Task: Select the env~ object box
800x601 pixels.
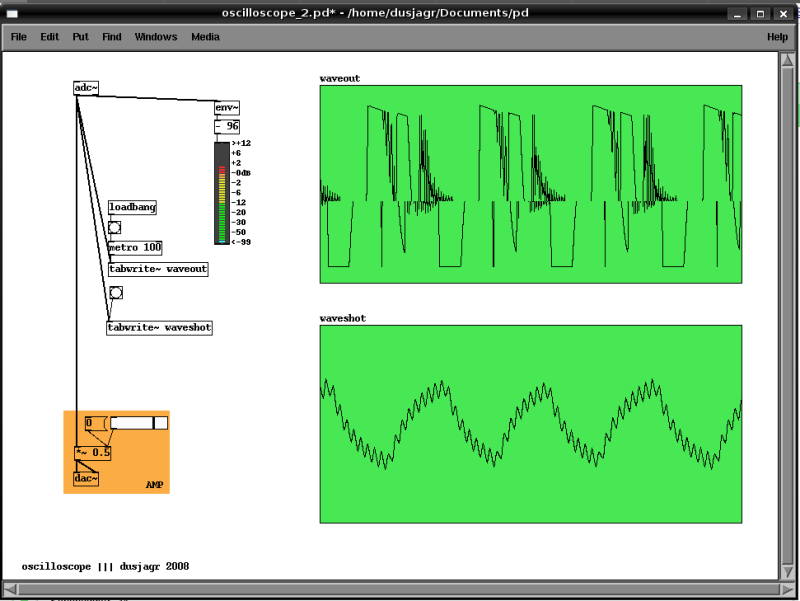Action: (227, 108)
